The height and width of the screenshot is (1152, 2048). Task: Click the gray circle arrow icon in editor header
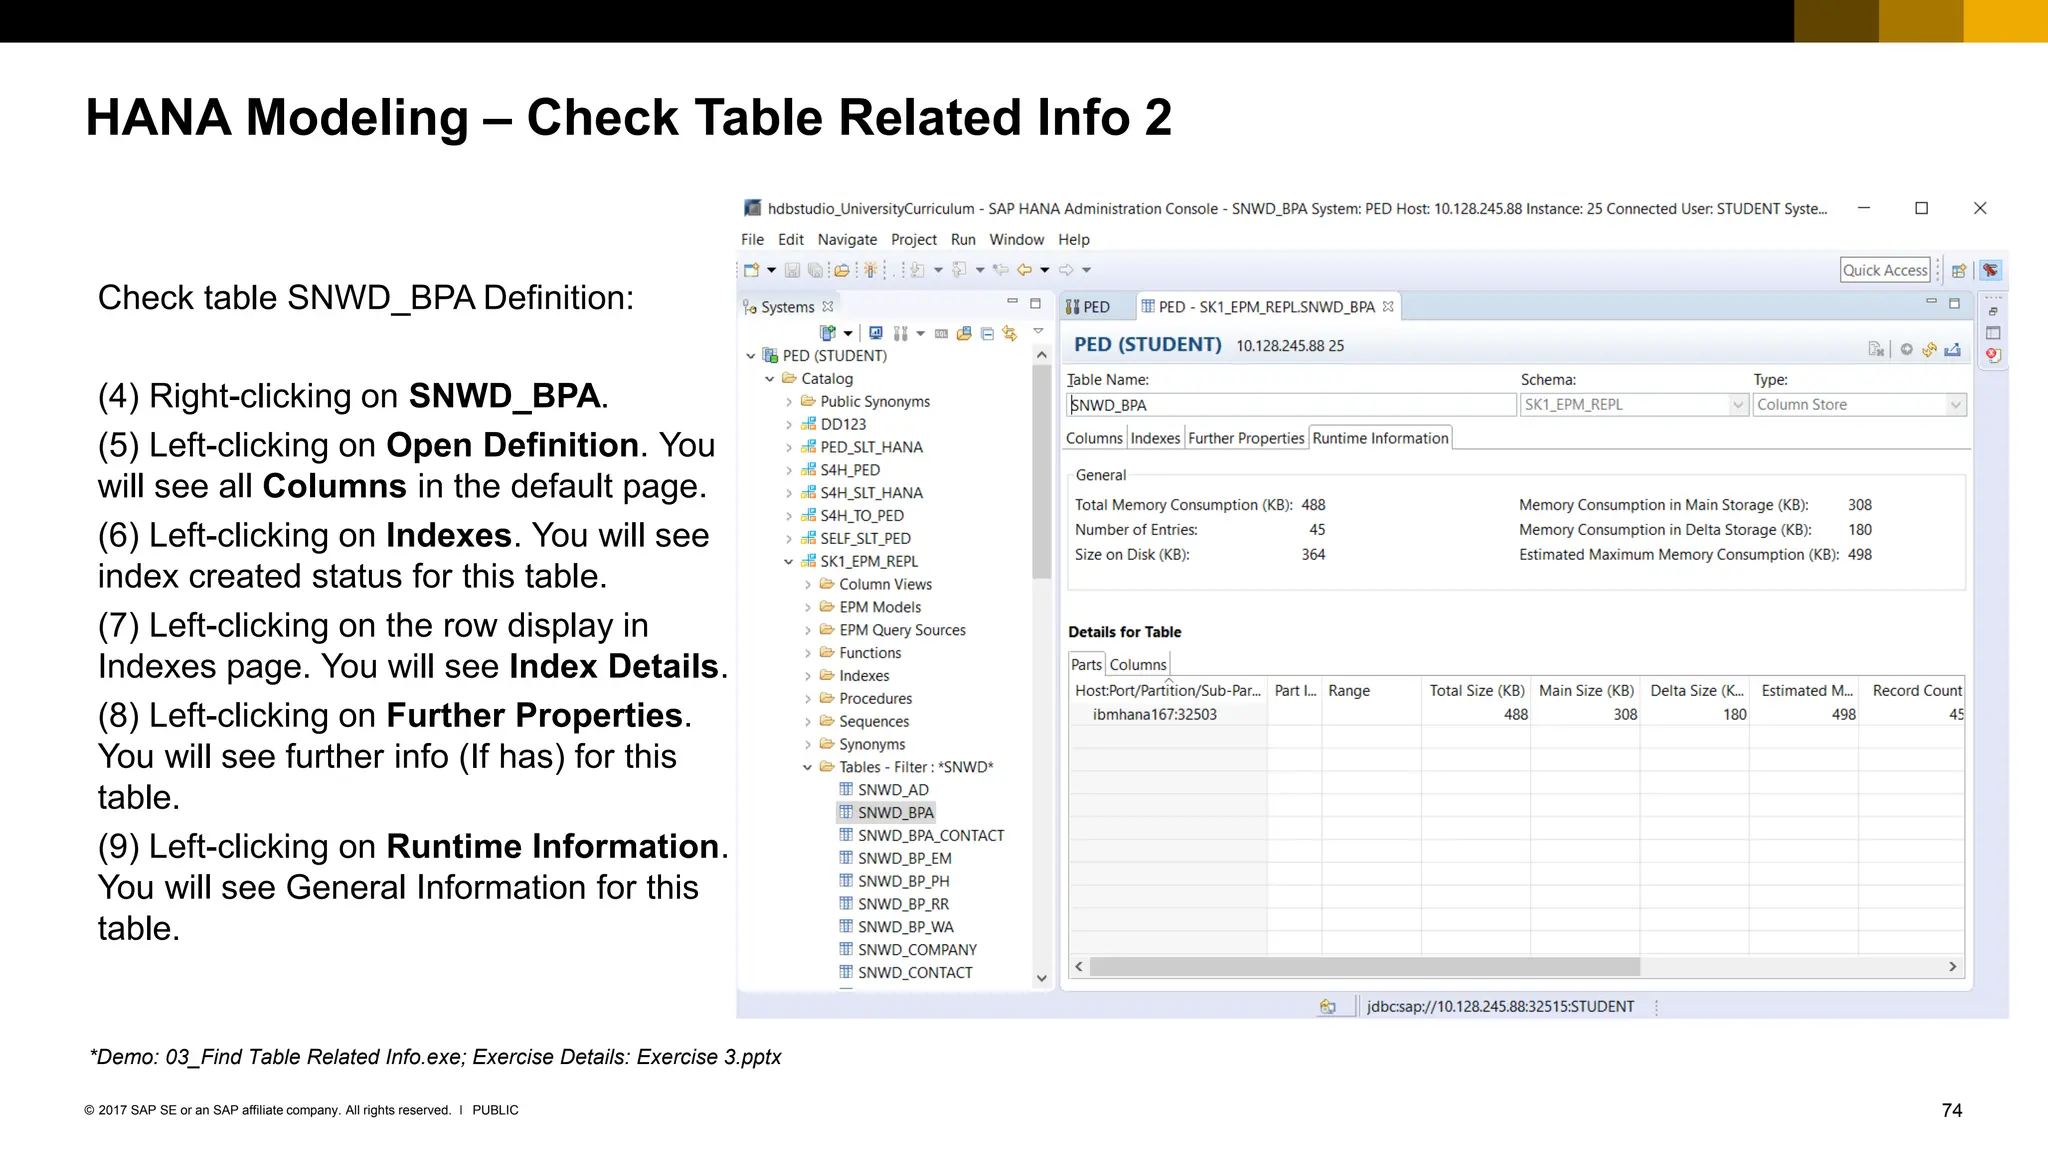coord(1907,349)
